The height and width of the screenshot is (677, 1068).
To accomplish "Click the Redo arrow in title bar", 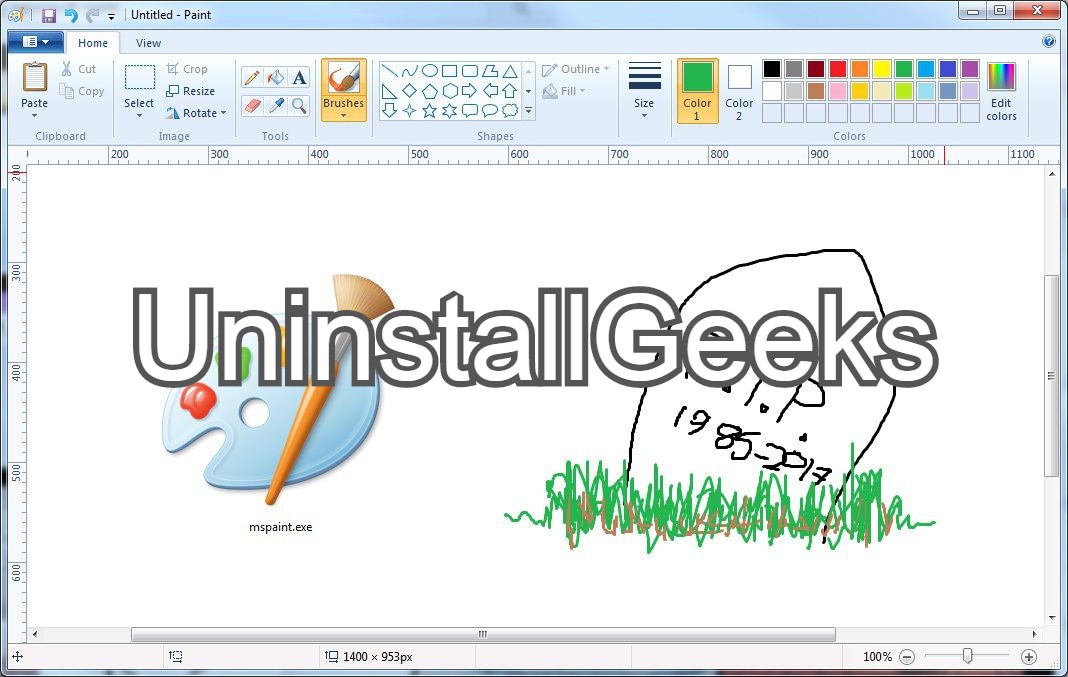I will 93,15.
